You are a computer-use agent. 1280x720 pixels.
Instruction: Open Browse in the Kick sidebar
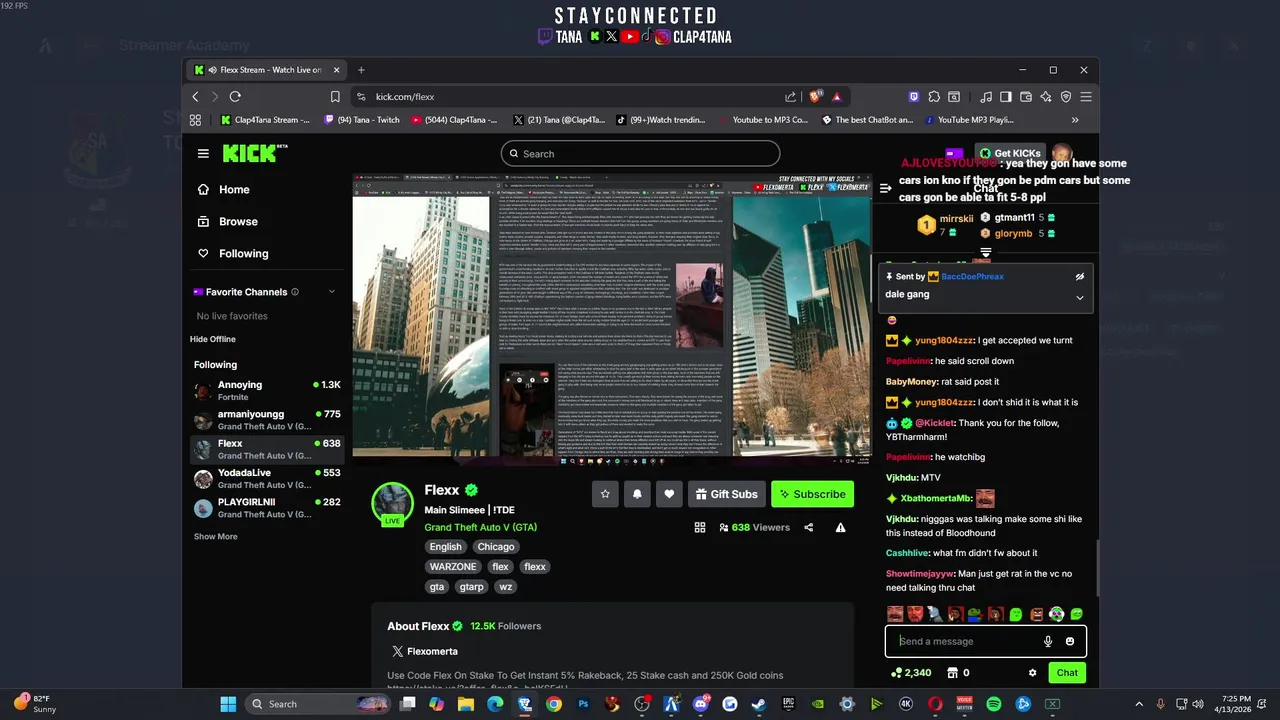(x=228, y=222)
